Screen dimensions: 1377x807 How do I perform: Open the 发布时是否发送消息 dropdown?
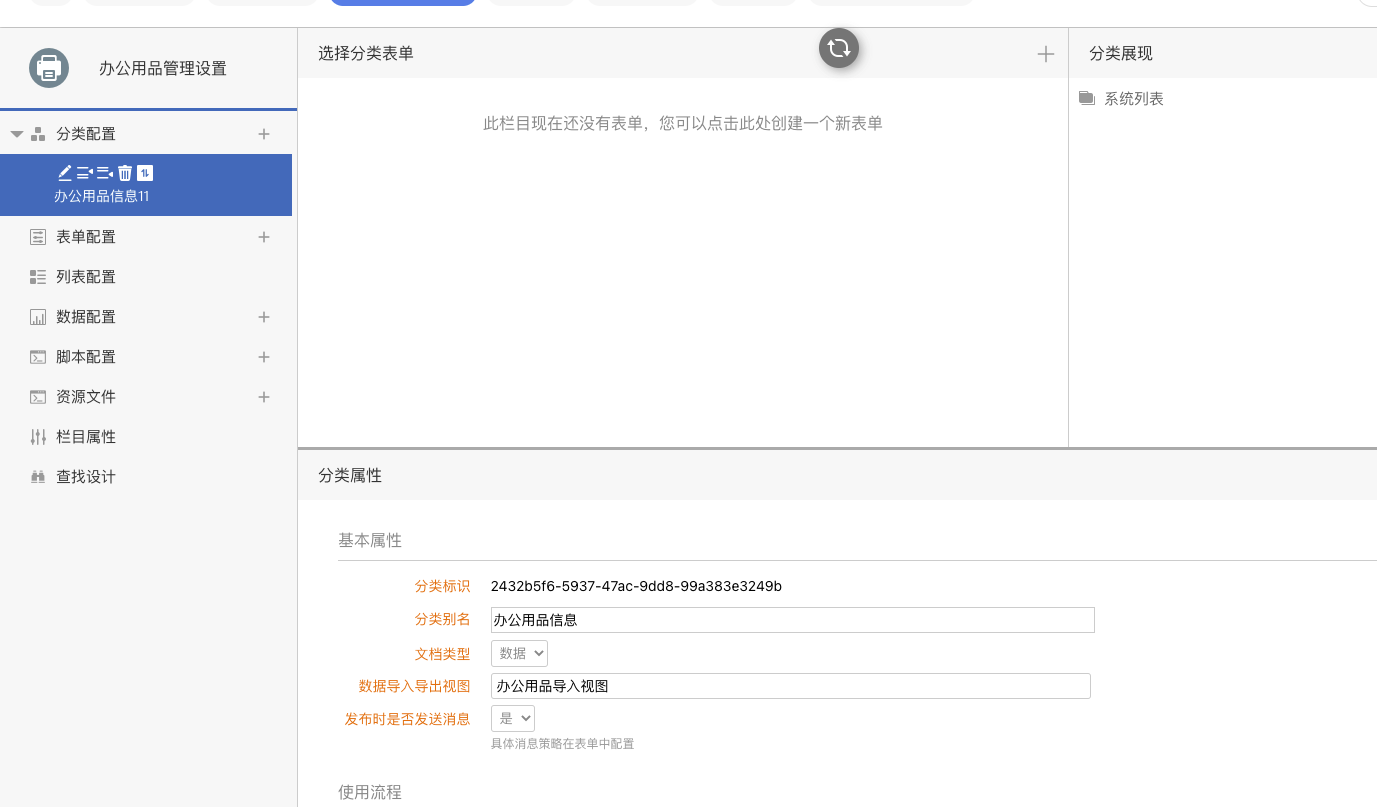[512, 718]
